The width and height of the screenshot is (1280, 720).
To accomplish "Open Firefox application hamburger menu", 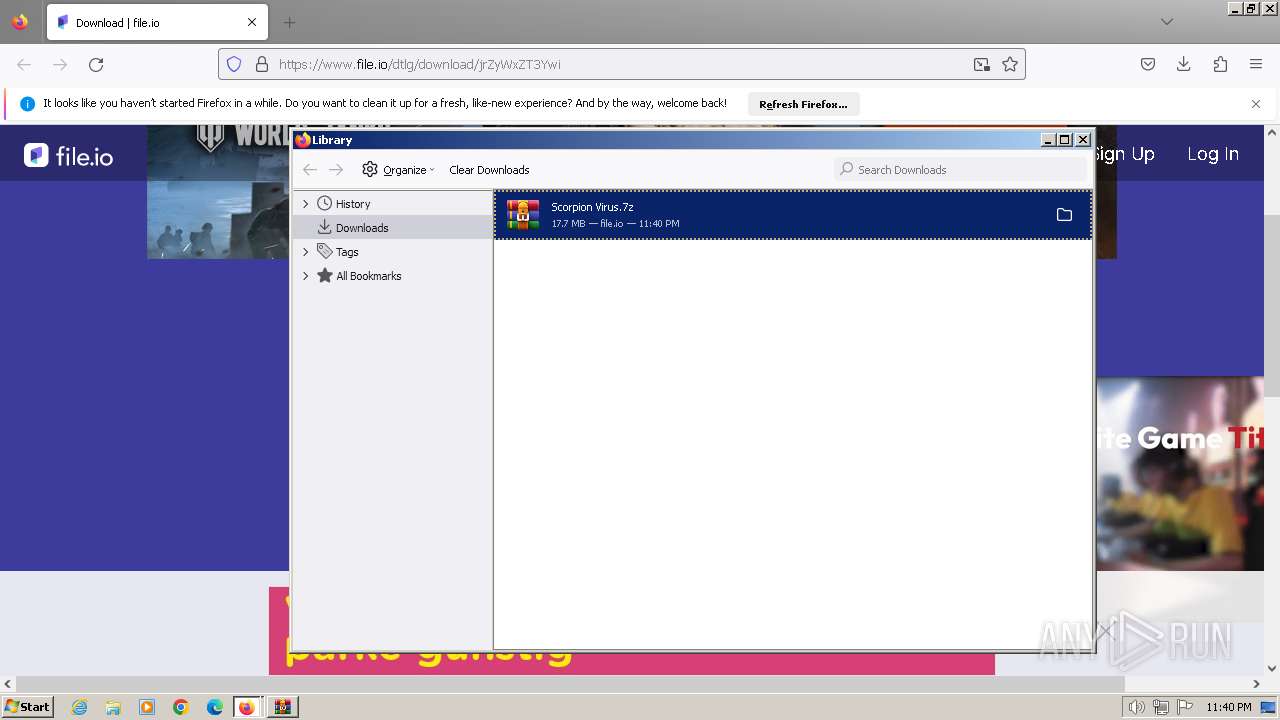I will click(1256, 64).
